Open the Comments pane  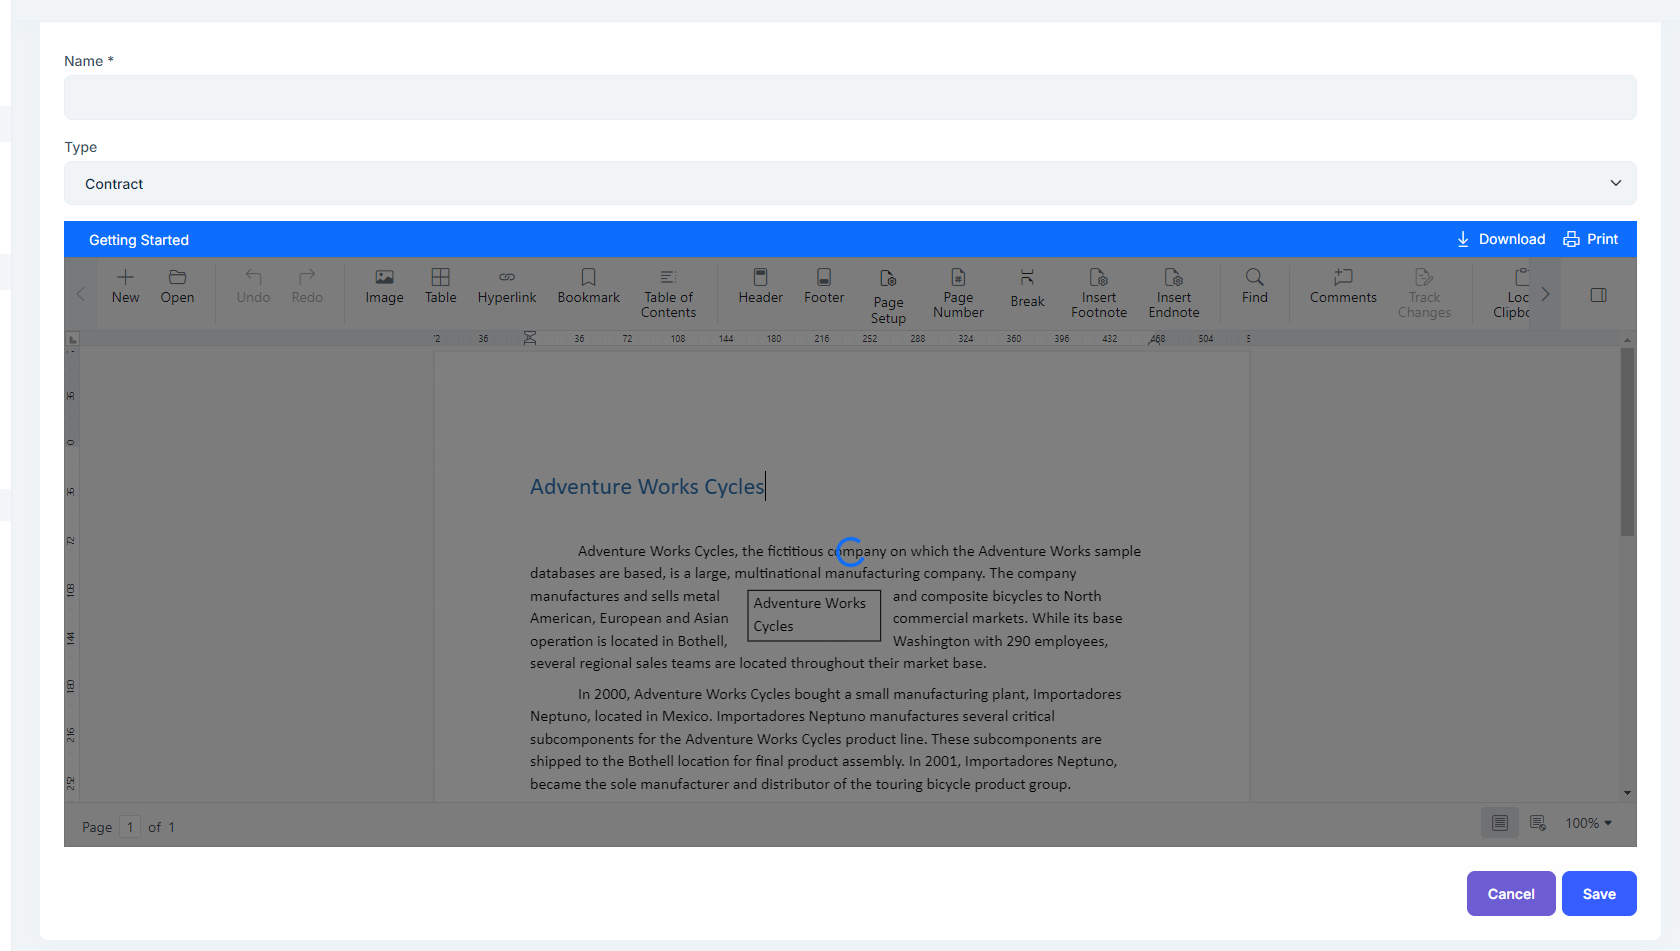click(x=1343, y=286)
